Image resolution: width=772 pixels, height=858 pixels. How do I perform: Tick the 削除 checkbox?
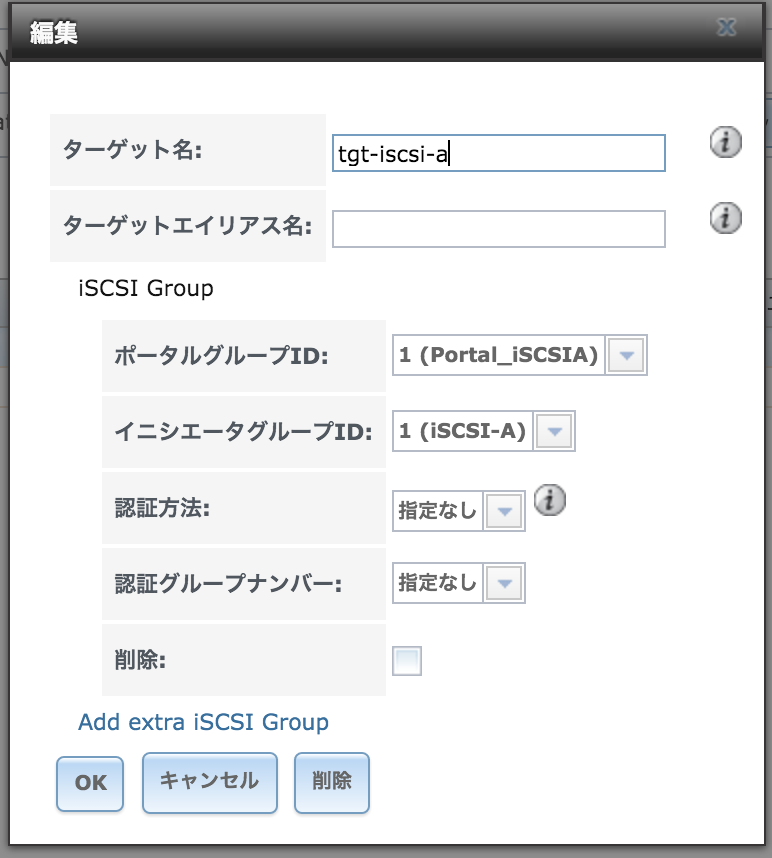pos(407,661)
